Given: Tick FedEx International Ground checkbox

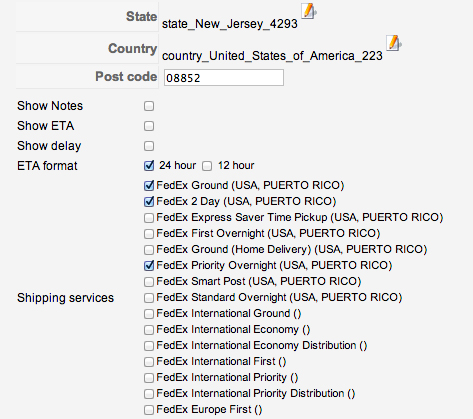Looking at the screenshot, I should point(149,314).
